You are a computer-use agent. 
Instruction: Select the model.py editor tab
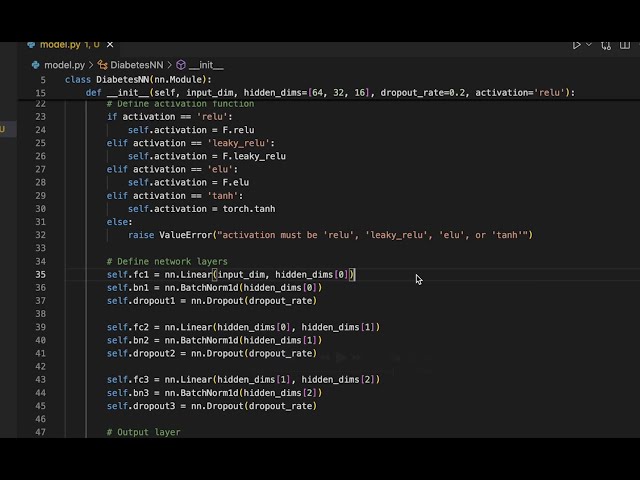tap(70, 44)
